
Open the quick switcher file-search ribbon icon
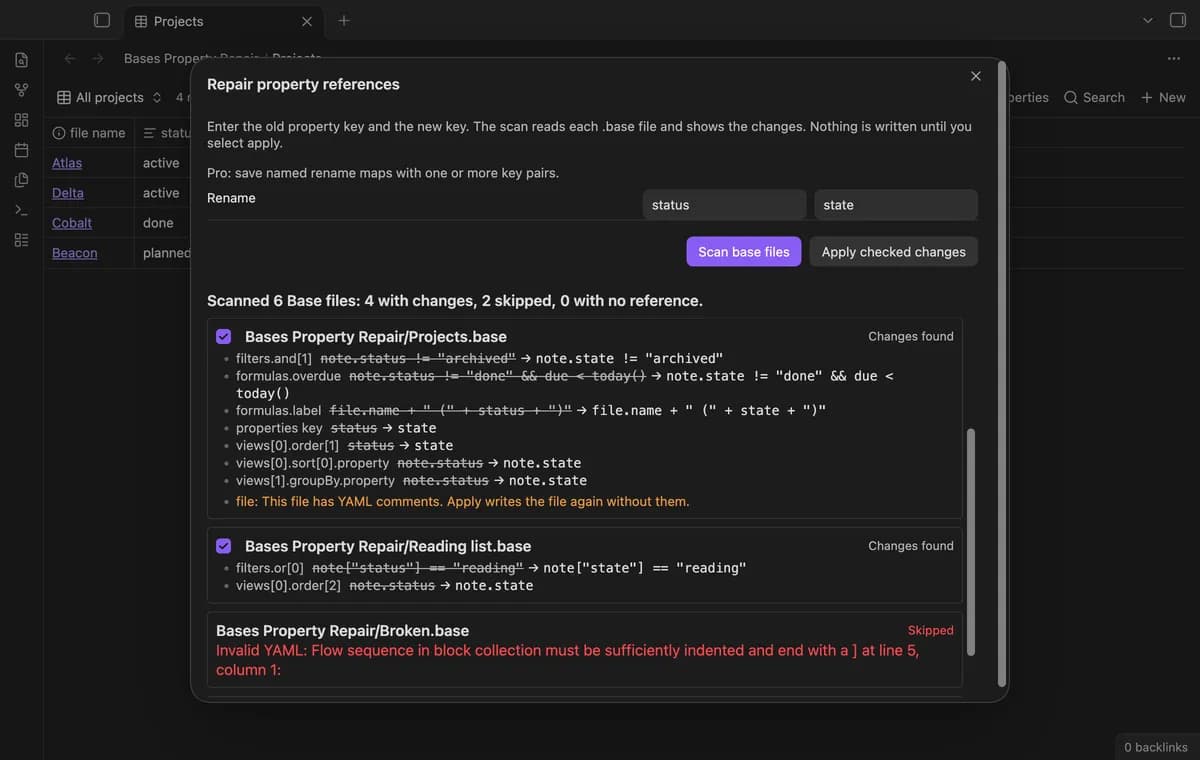[x=21, y=60]
